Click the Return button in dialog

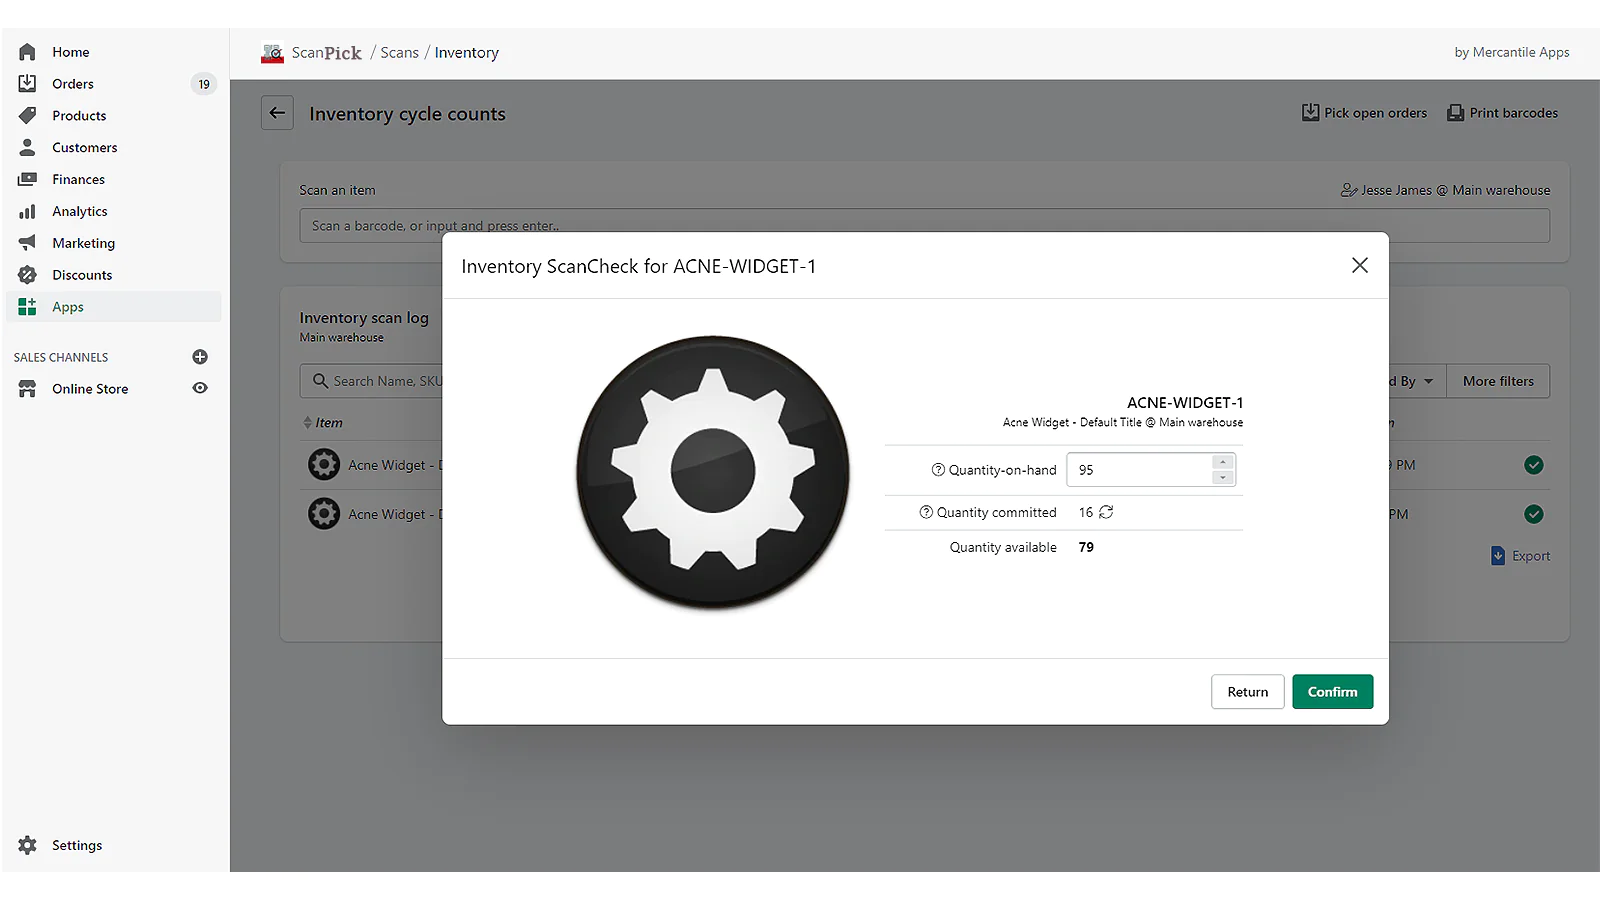tap(1247, 692)
